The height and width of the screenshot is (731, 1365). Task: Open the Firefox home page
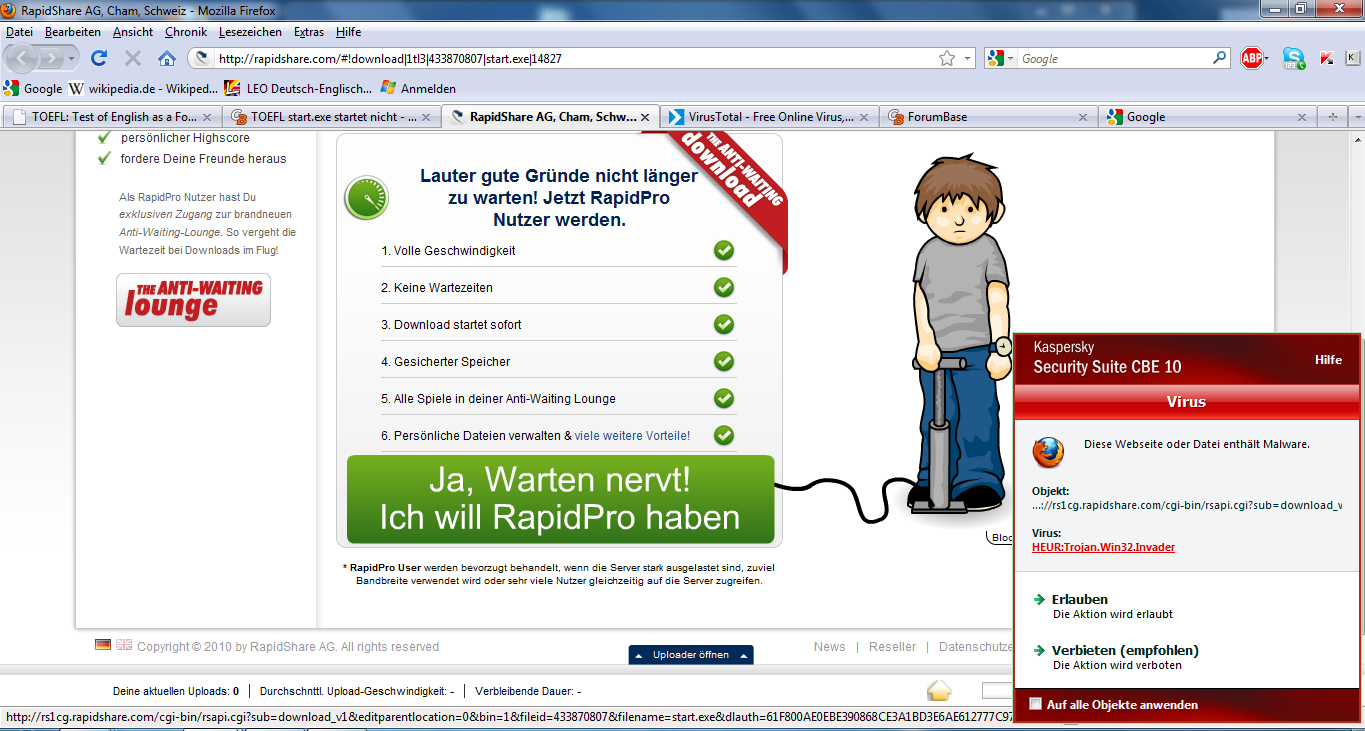click(167, 58)
